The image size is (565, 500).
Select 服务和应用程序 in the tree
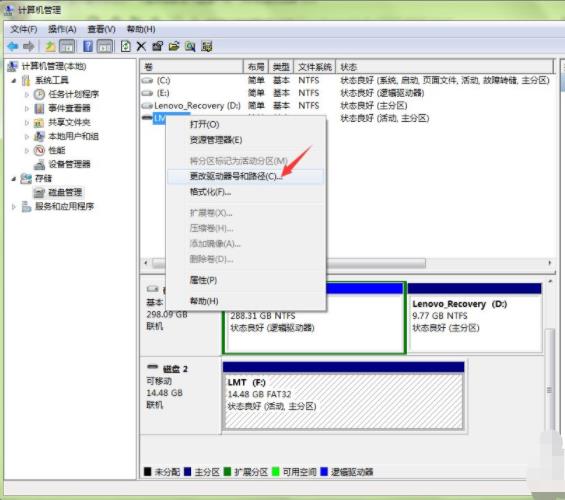(x=64, y=206)
